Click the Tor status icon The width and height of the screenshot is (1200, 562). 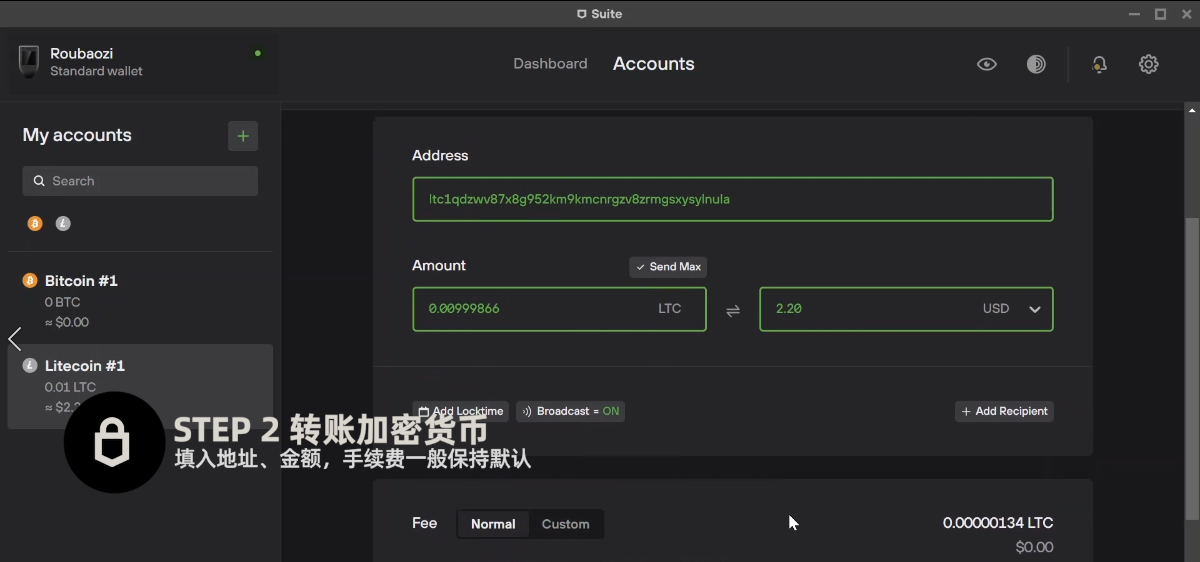[1036, 64]
